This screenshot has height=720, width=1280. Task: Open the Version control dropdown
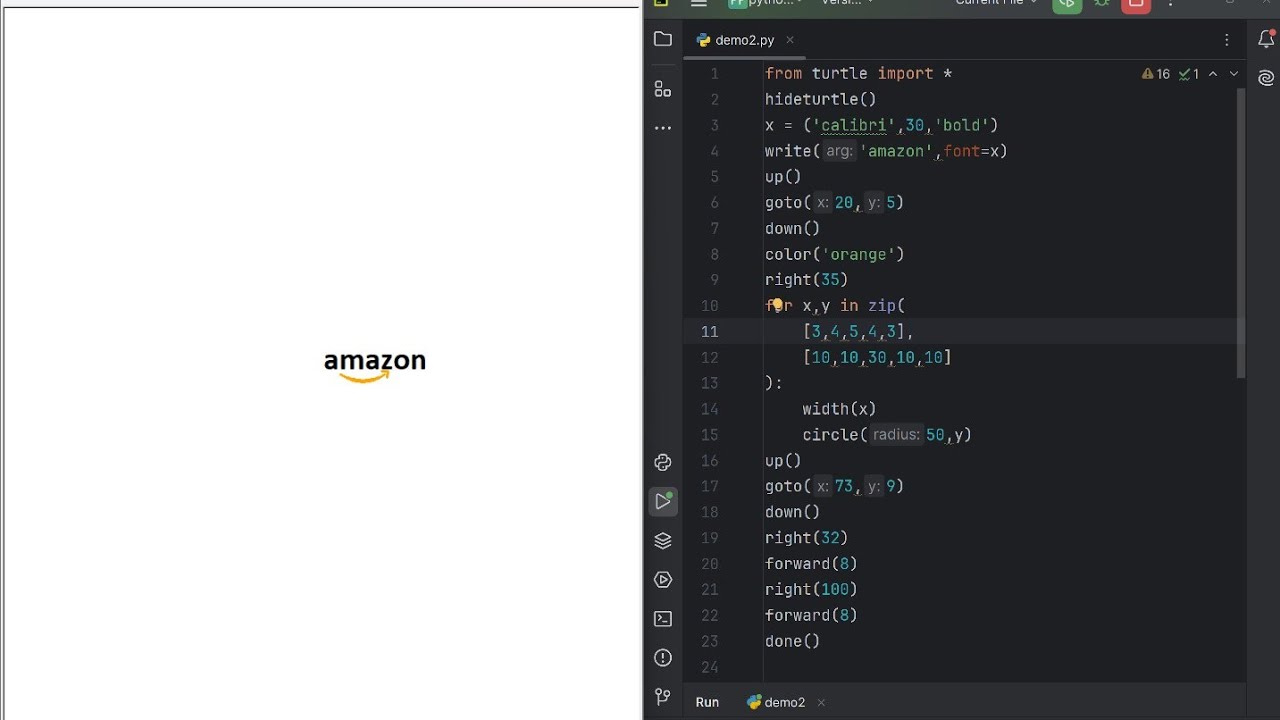847,3
